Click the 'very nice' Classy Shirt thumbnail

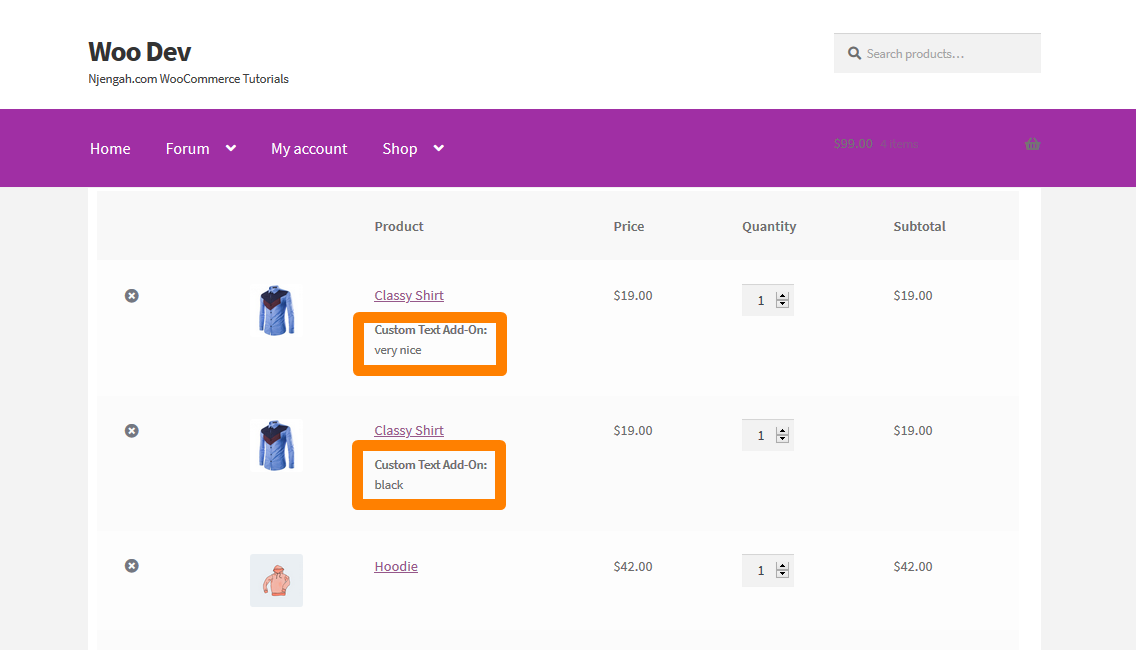tap(276, 310)
